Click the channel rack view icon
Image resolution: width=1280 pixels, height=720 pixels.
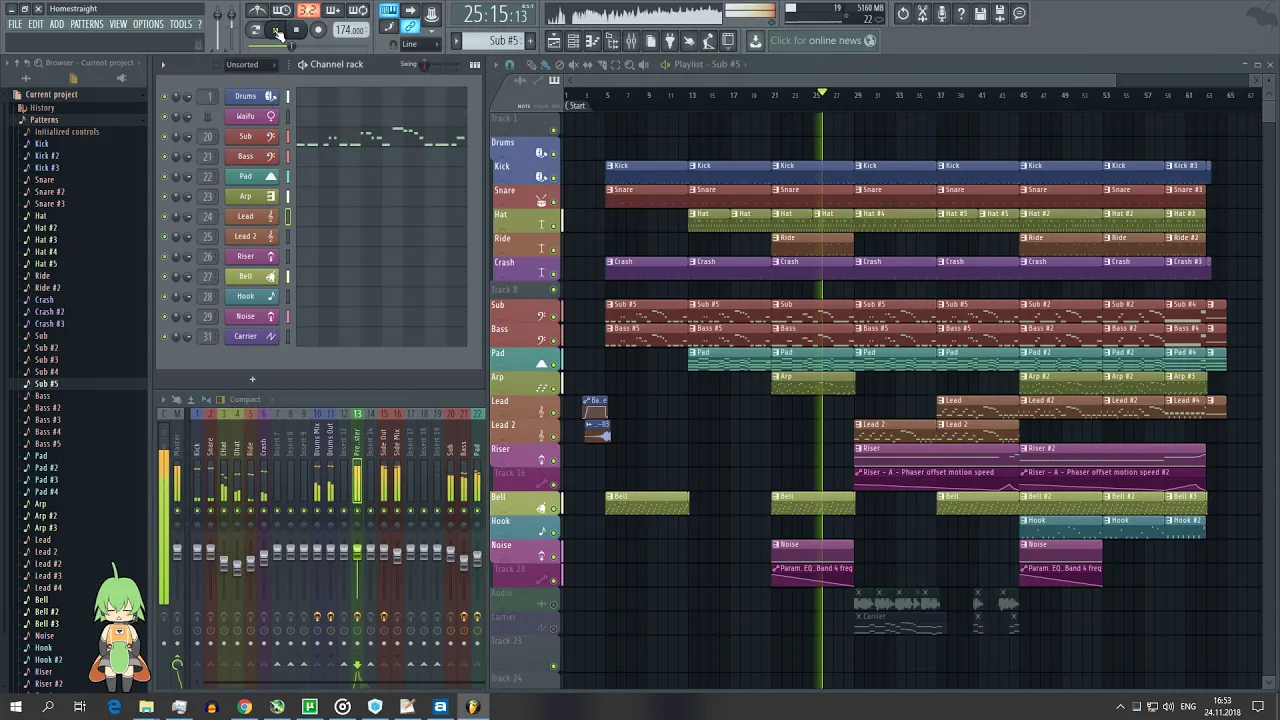point(573,41)
